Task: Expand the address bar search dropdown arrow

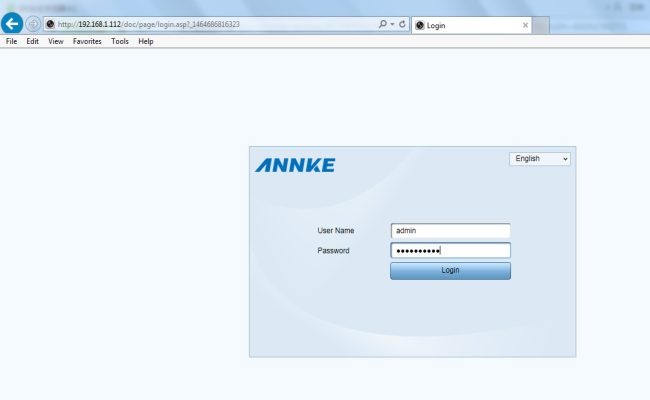Action: [391, 24]
